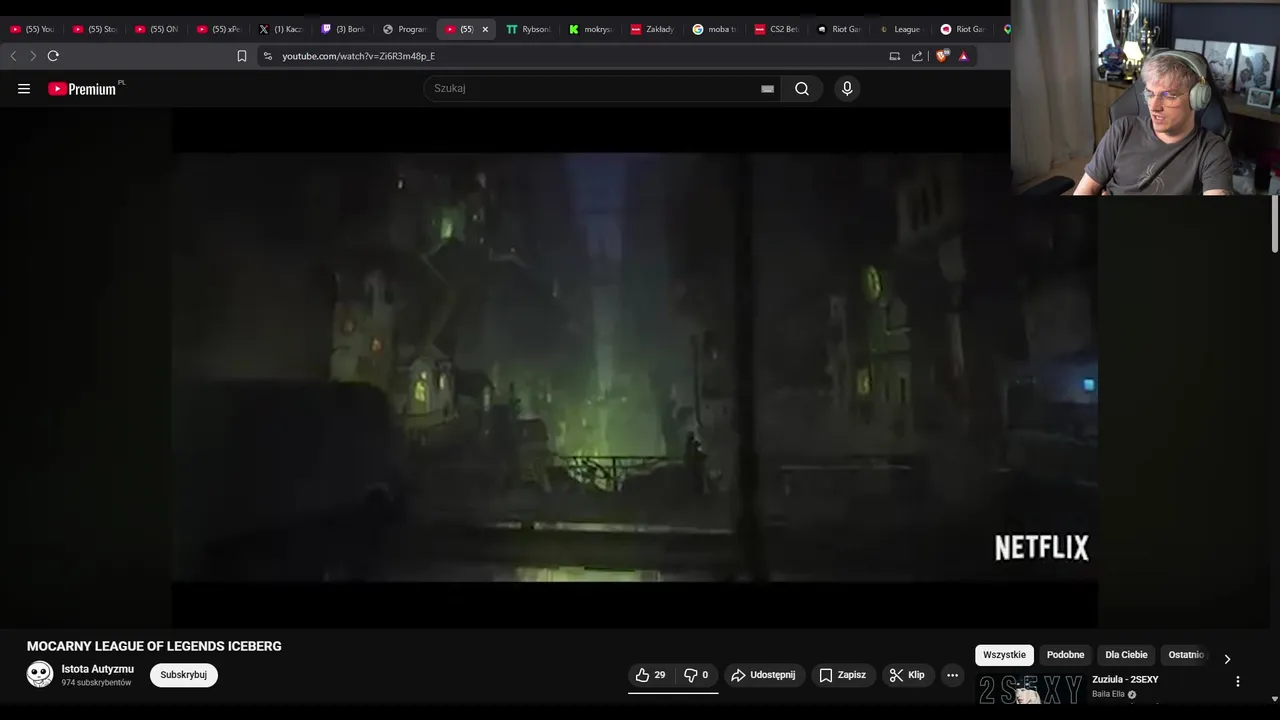Open the Brave Shields lion icon
The image size is (1280, 720).
click(942, 56)
